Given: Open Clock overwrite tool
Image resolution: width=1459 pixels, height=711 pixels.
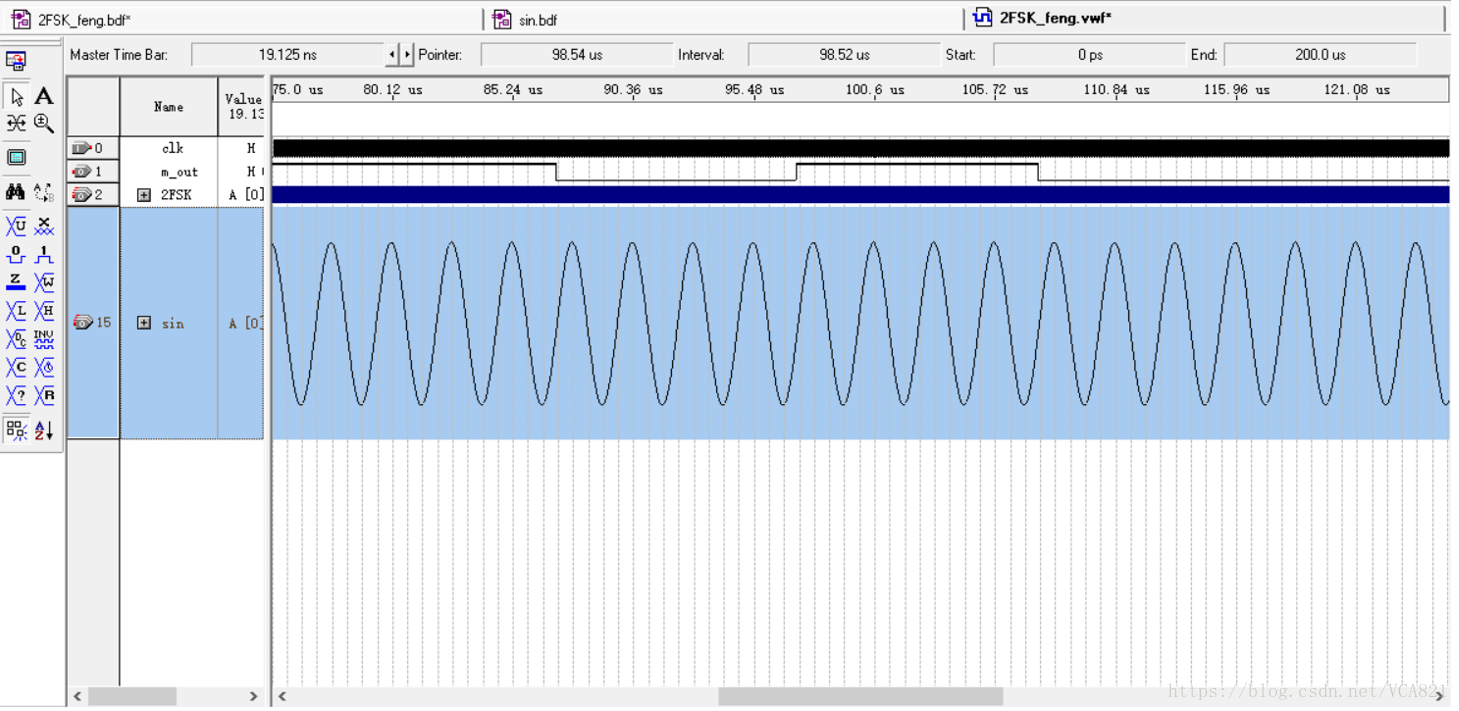Looking at the screenshot, I should tap(44, 368).
